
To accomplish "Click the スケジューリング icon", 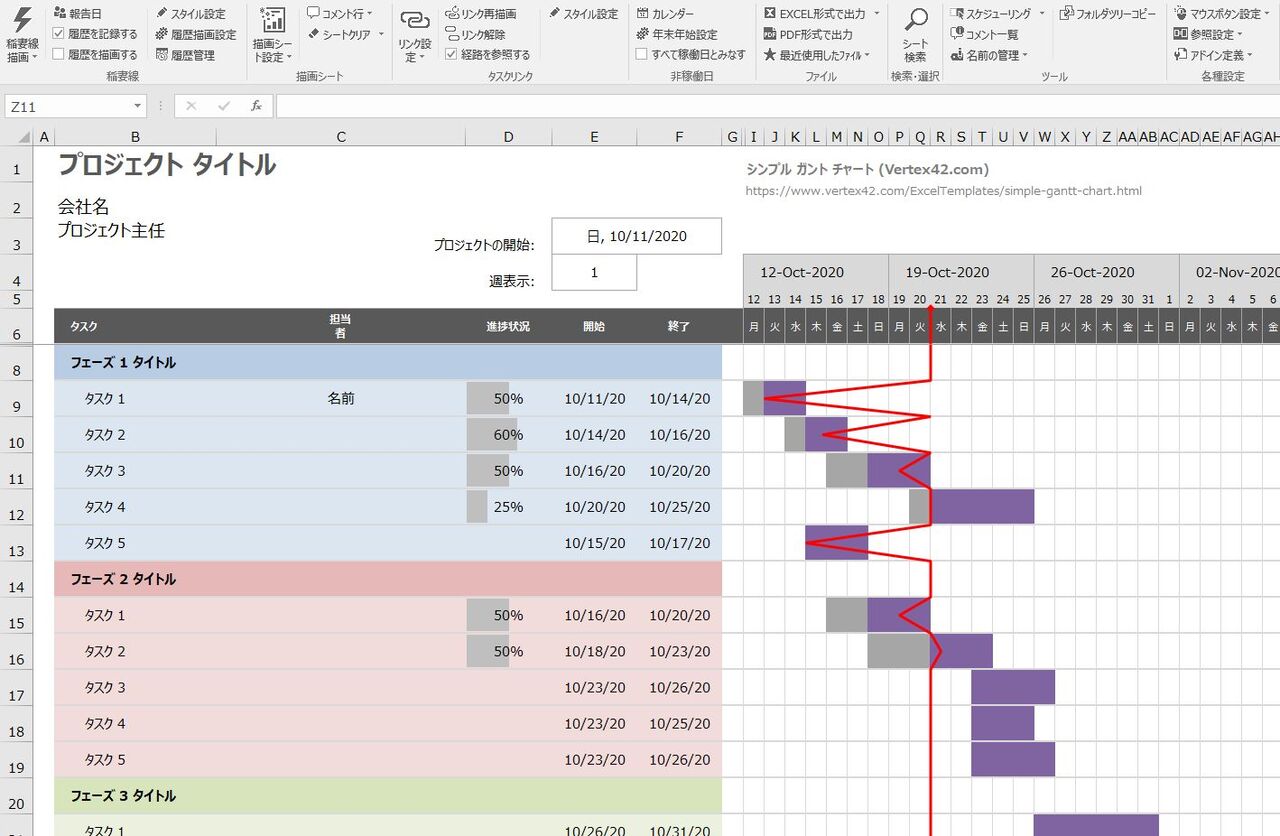I will tap(957, 14).
